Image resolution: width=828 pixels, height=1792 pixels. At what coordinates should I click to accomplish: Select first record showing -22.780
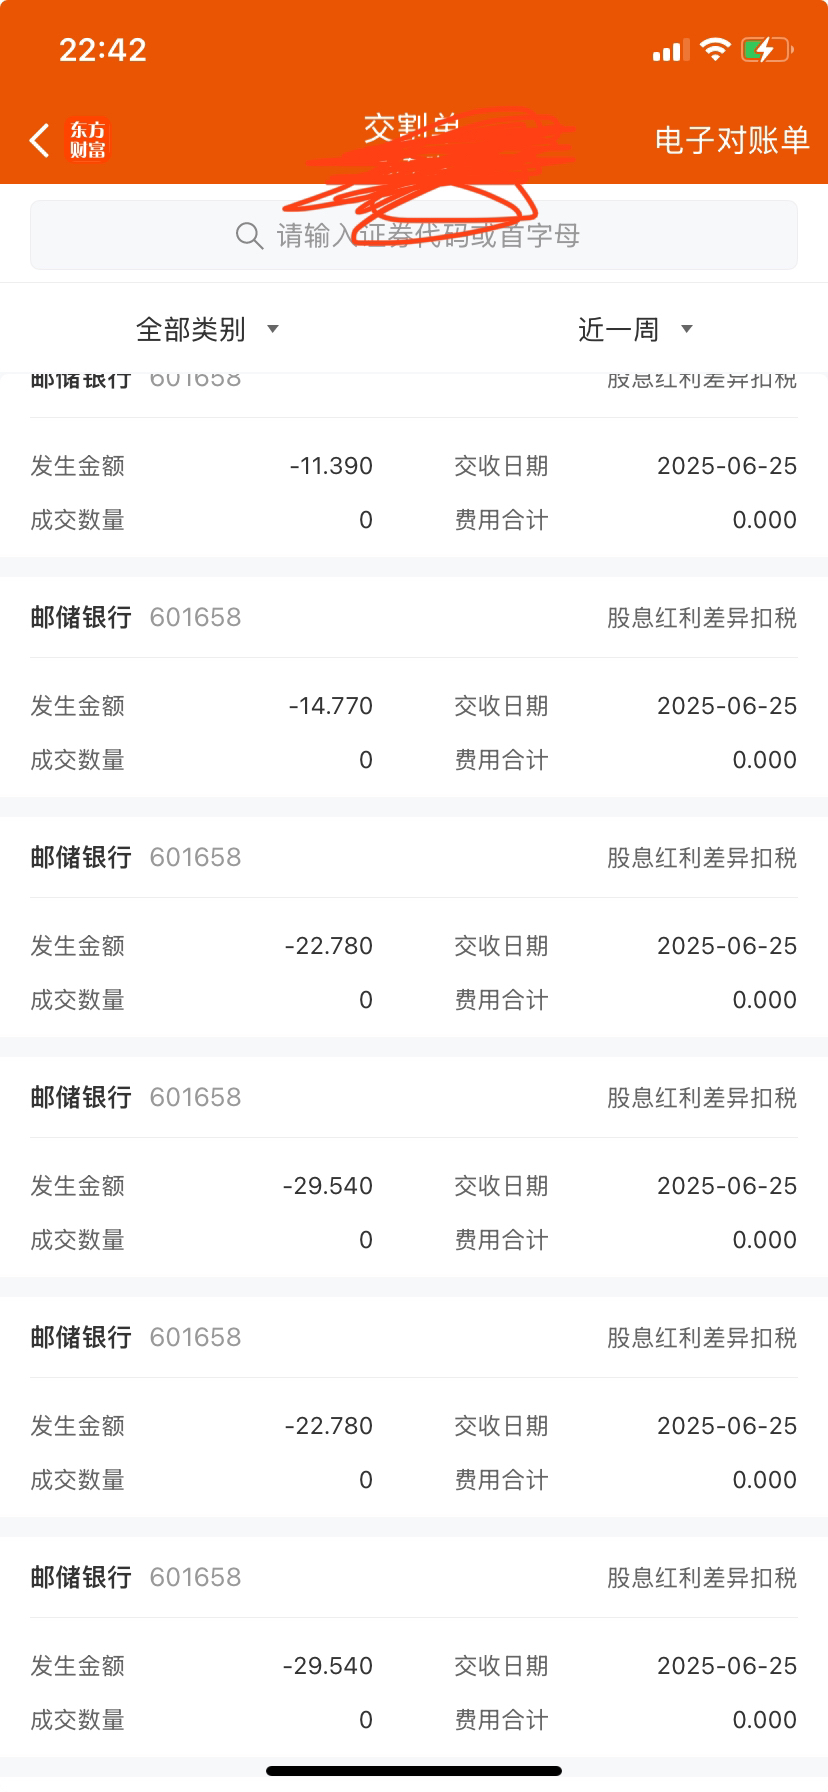pos(414,927)
